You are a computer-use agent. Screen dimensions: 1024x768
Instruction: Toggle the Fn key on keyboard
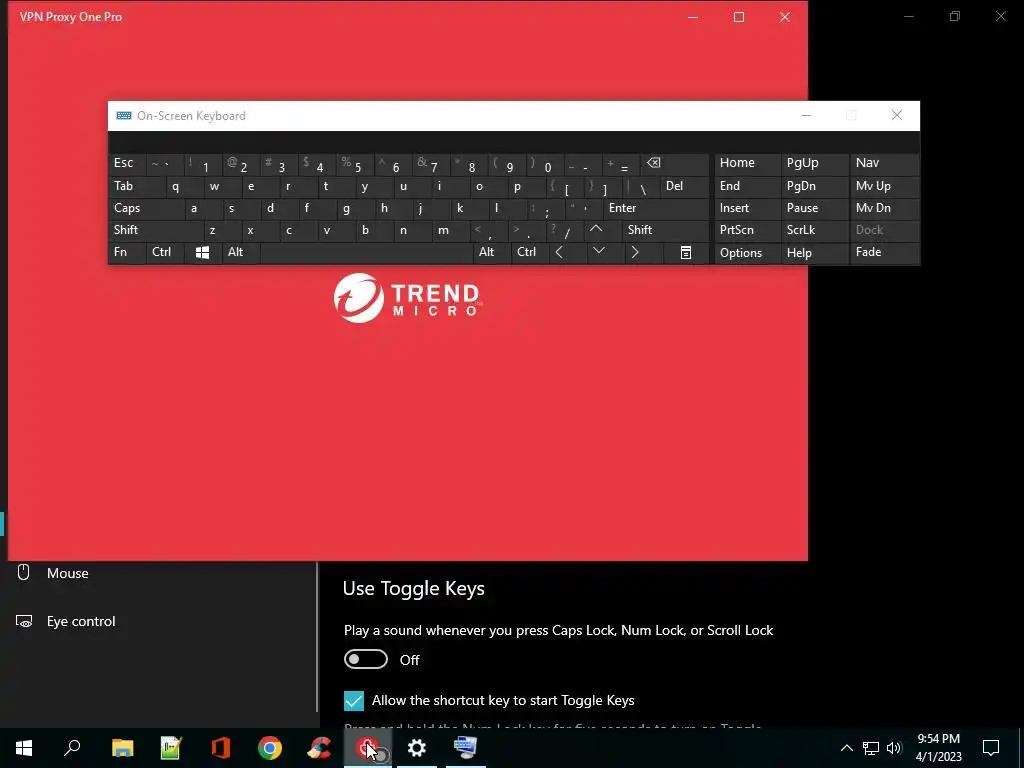tap(127, 253)
